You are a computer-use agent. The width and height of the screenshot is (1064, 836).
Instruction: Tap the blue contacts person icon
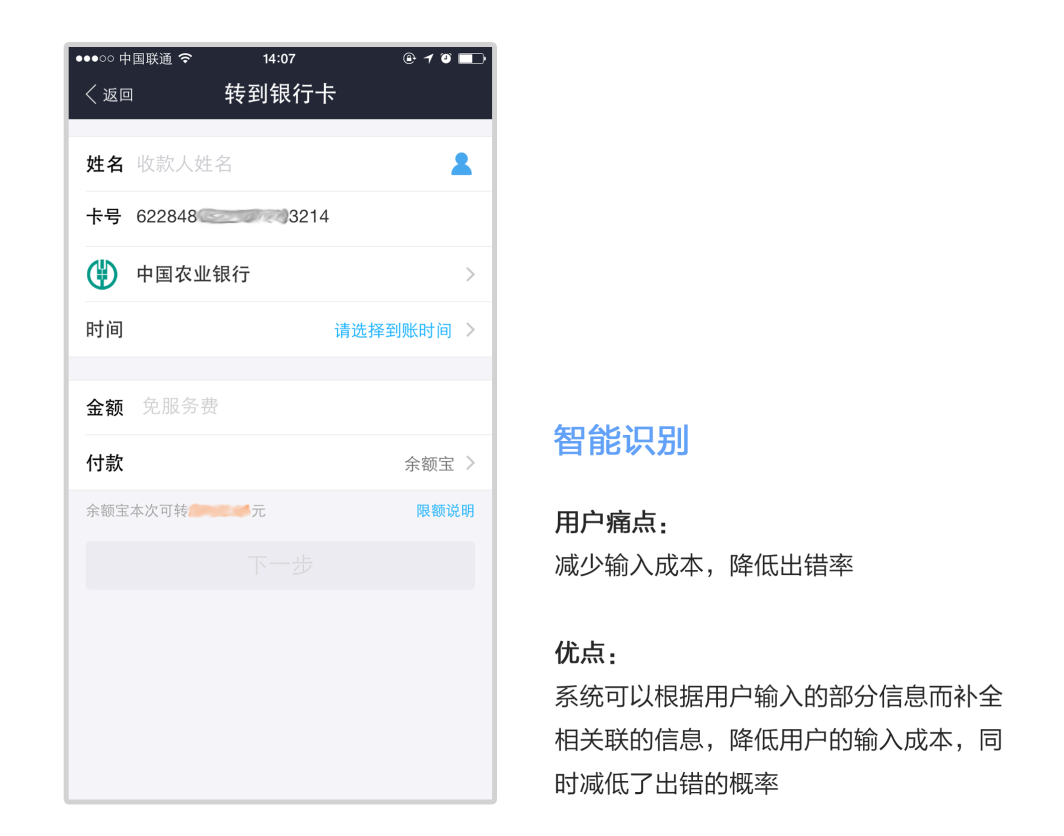pos(461,164)
